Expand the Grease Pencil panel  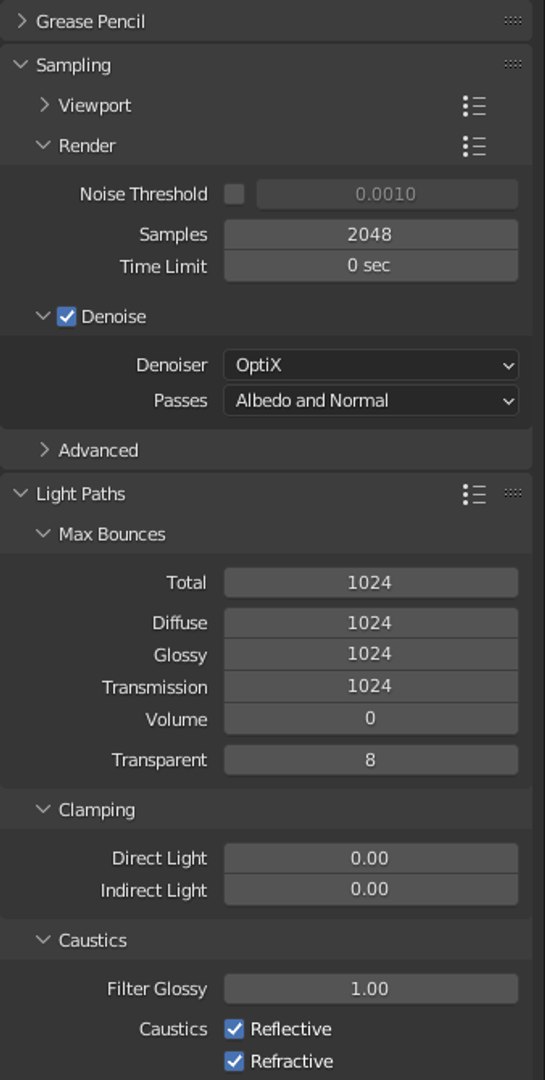(x=21, y=21)
